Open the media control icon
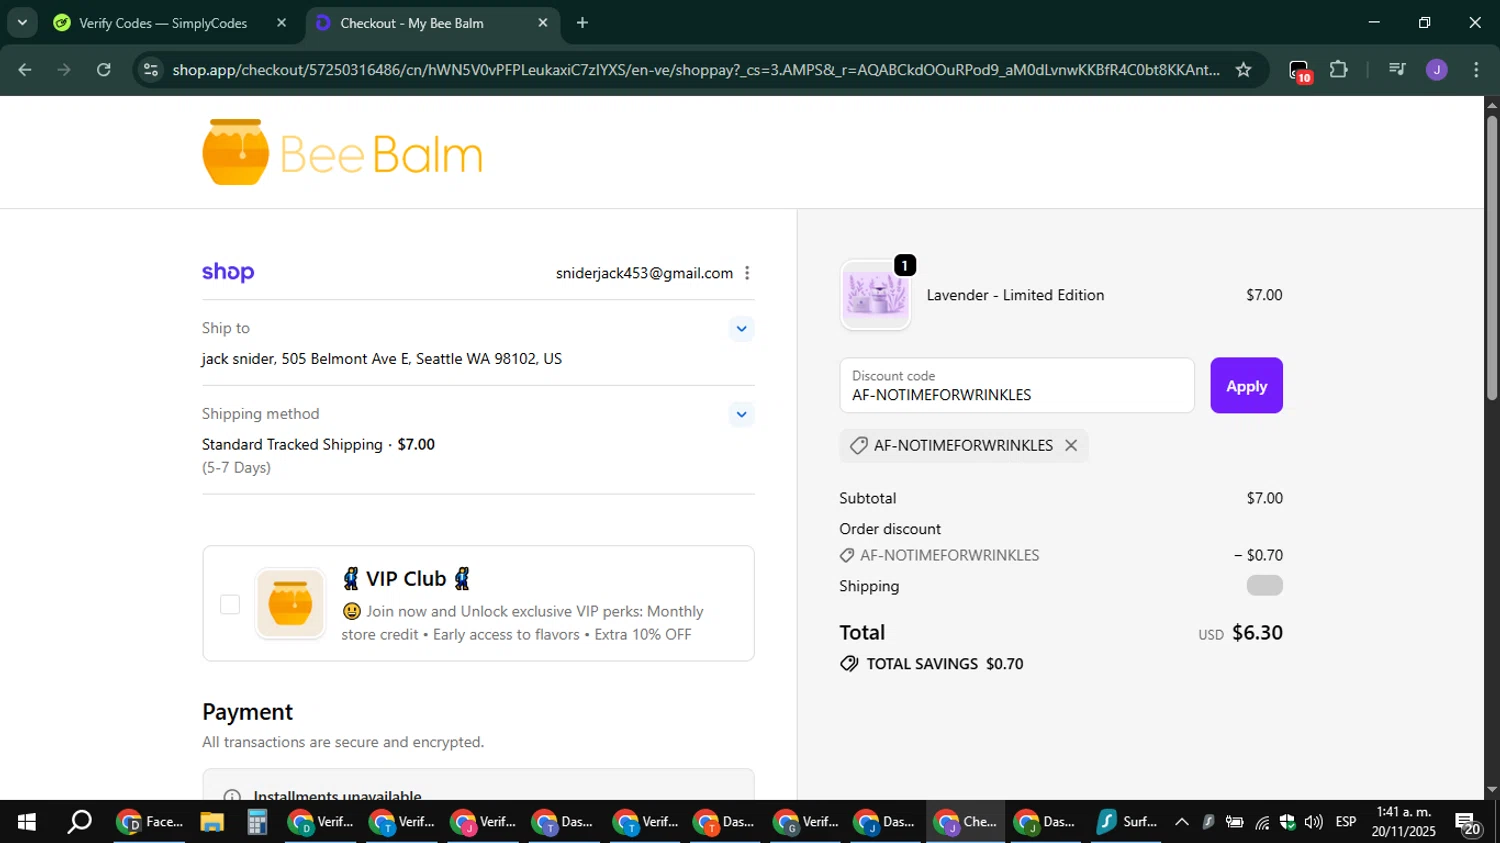This screenshot has height=843, width=1500. tap(1397, 70)
